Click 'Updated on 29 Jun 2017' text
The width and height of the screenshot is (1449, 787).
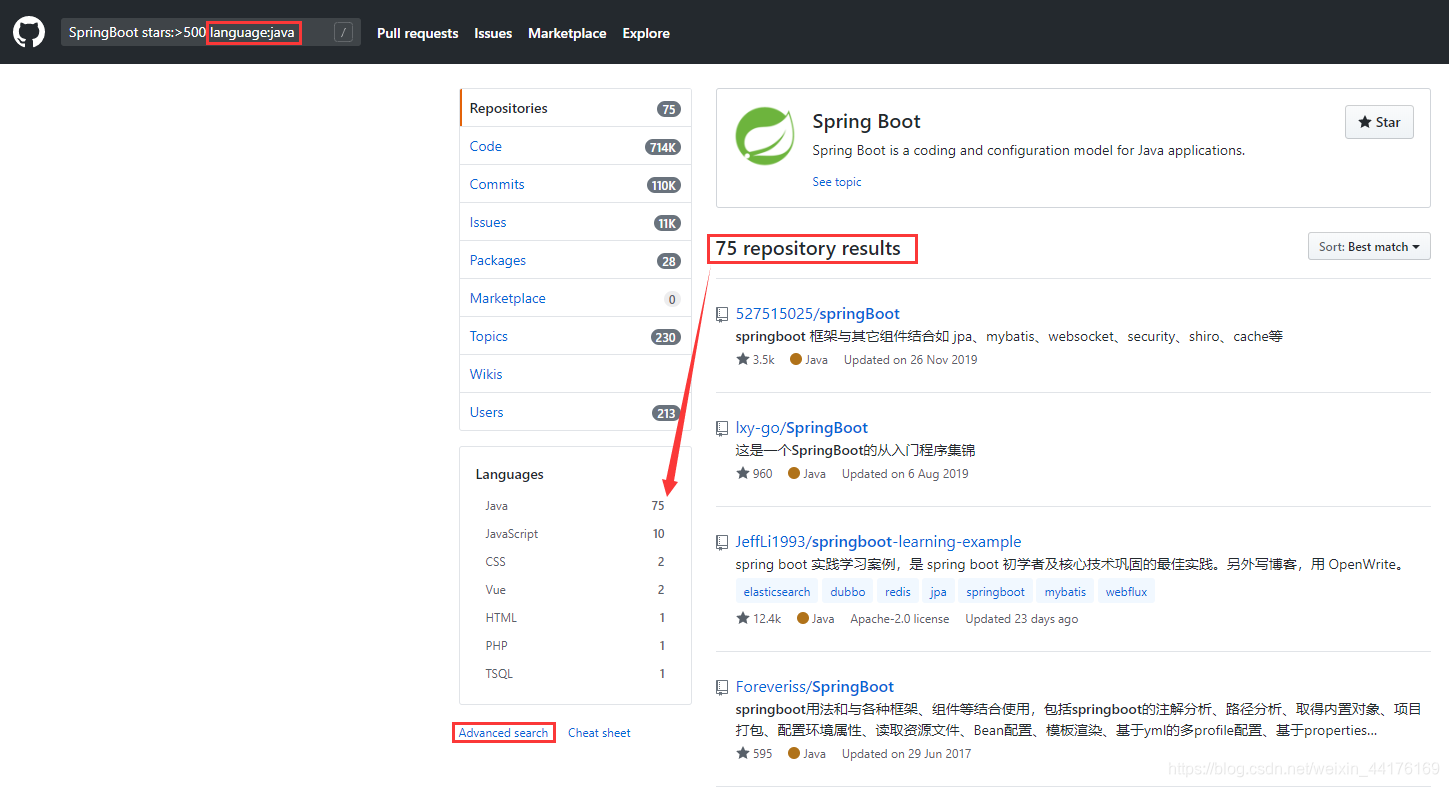coord(908,754)
